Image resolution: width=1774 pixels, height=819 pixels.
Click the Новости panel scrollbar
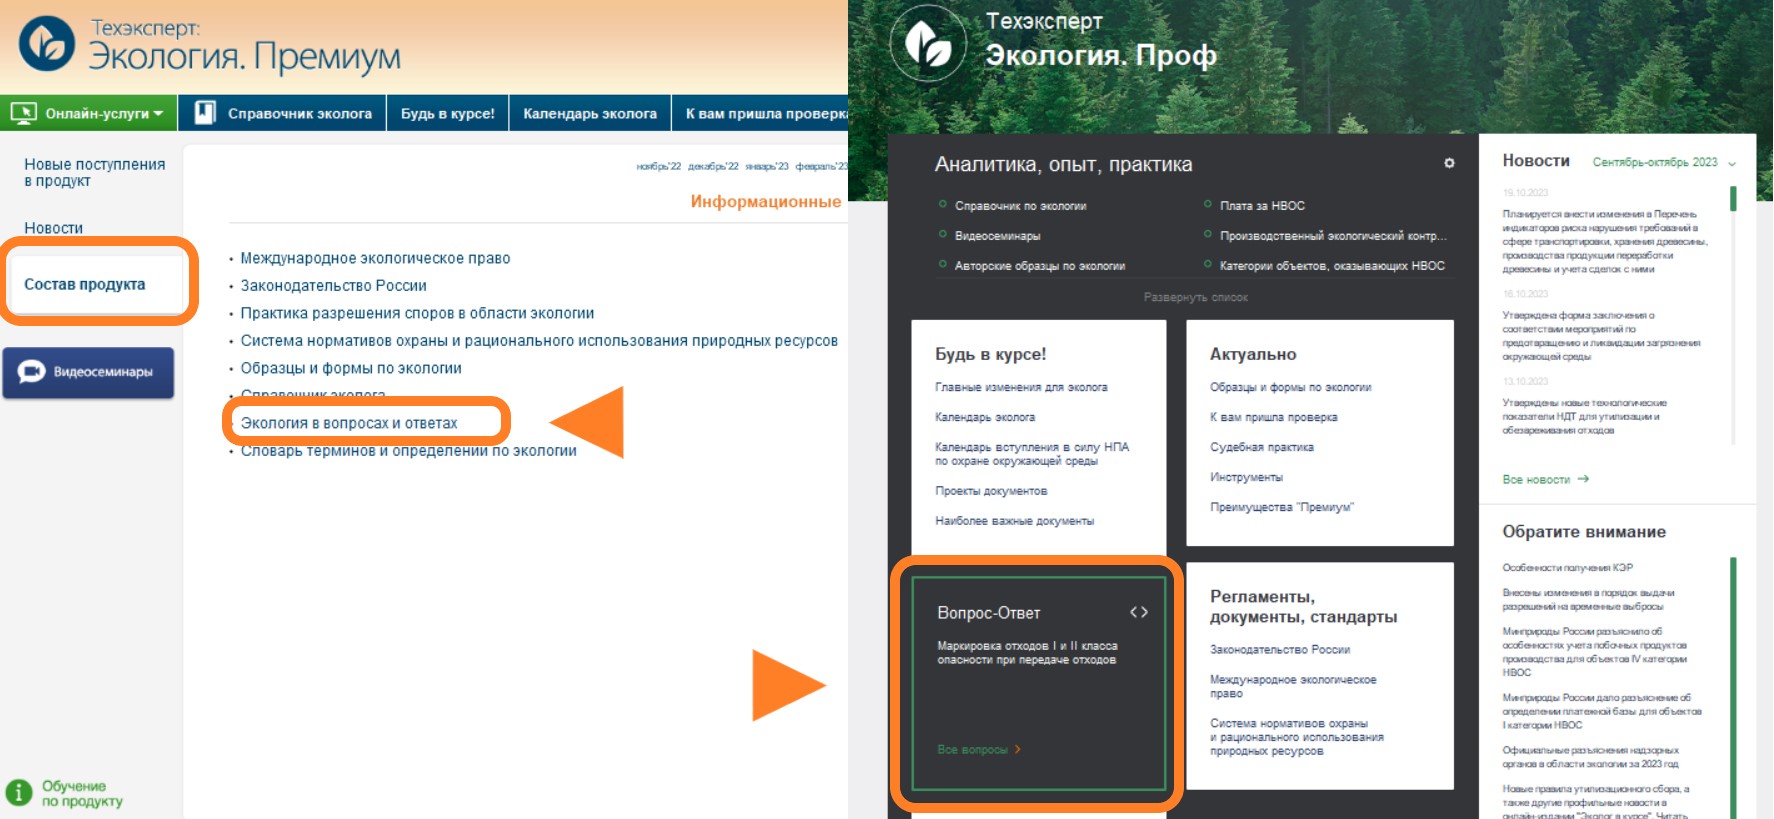pos(1733,197)
